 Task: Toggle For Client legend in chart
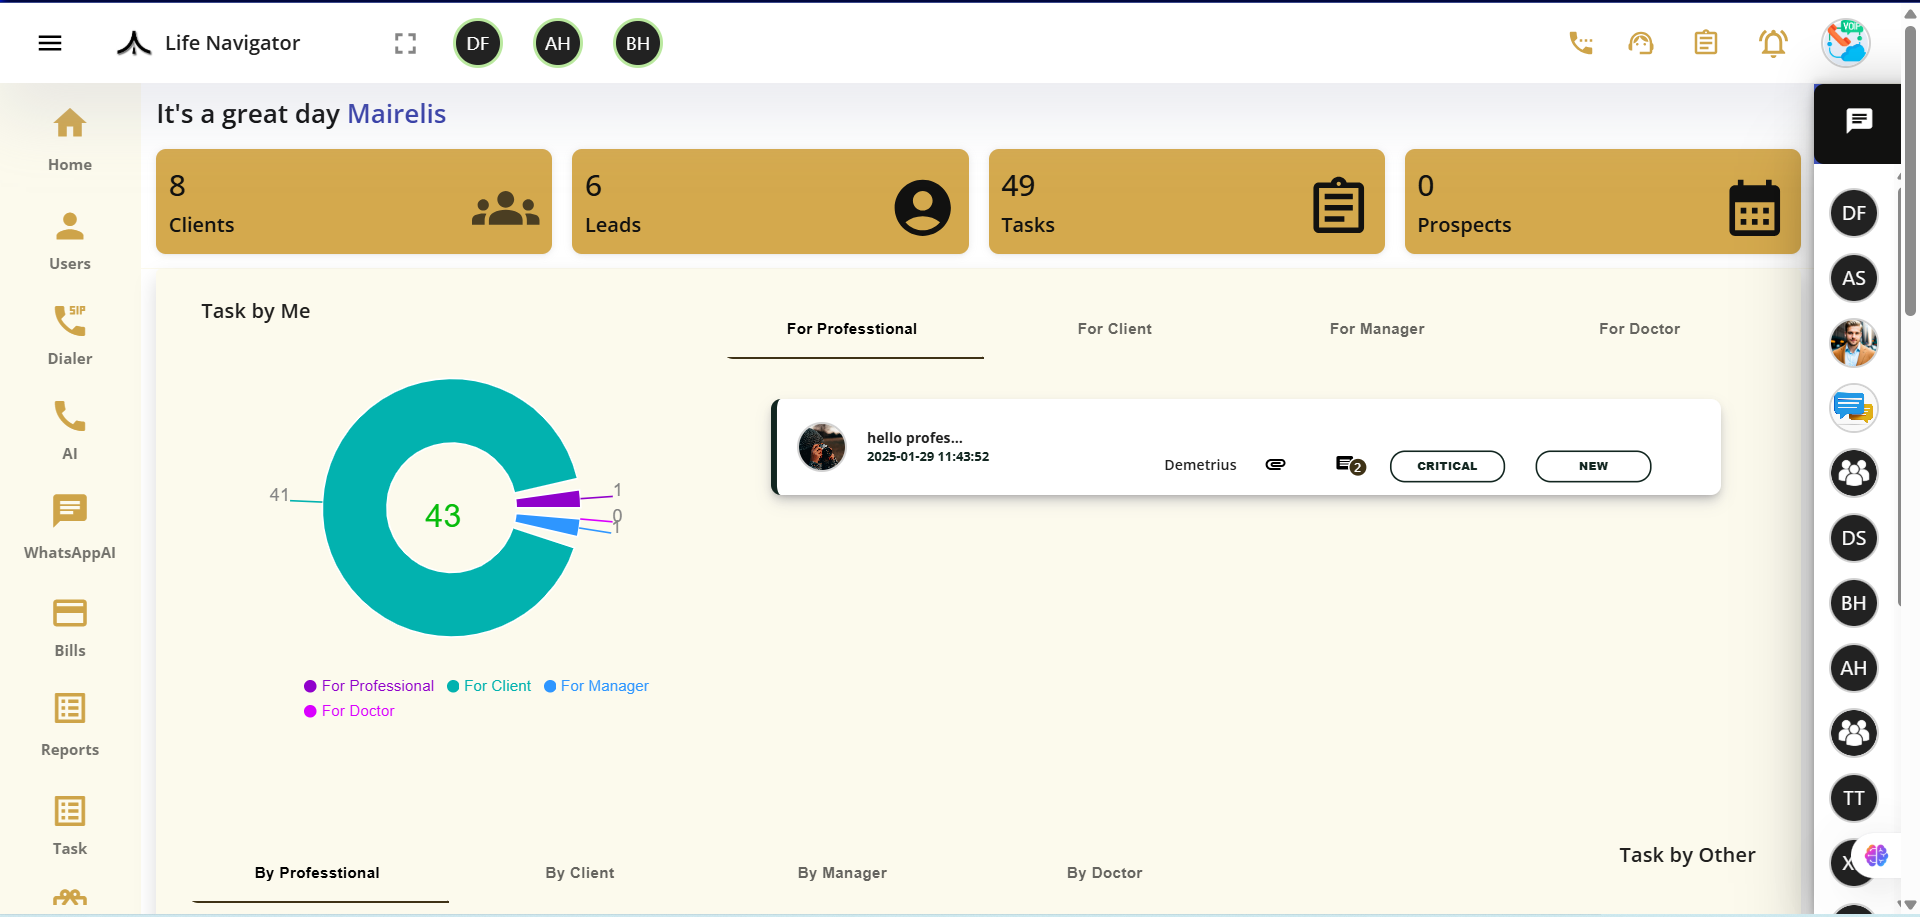click(489, 686)
